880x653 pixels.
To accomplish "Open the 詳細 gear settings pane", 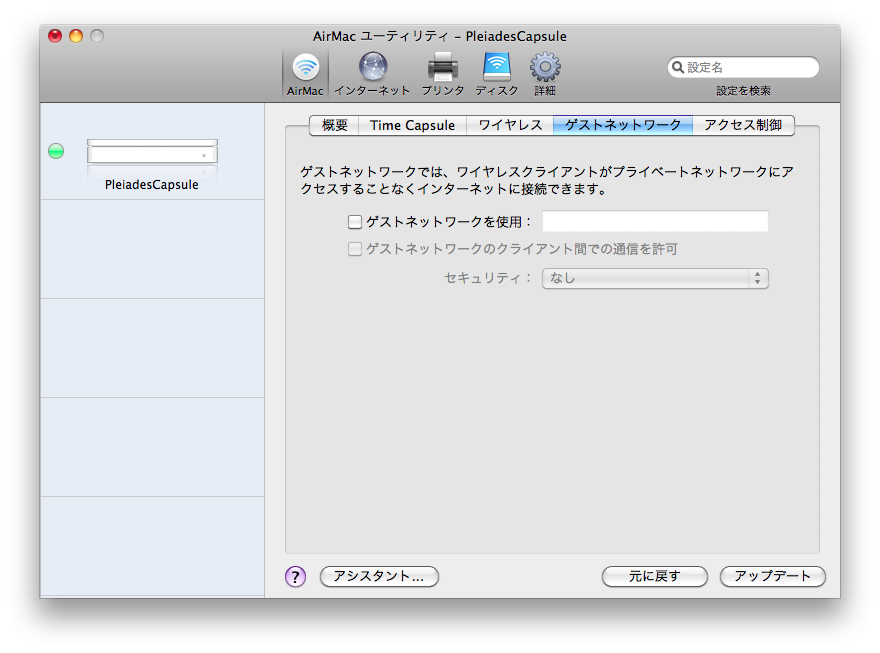I will (x=545, y=74).
